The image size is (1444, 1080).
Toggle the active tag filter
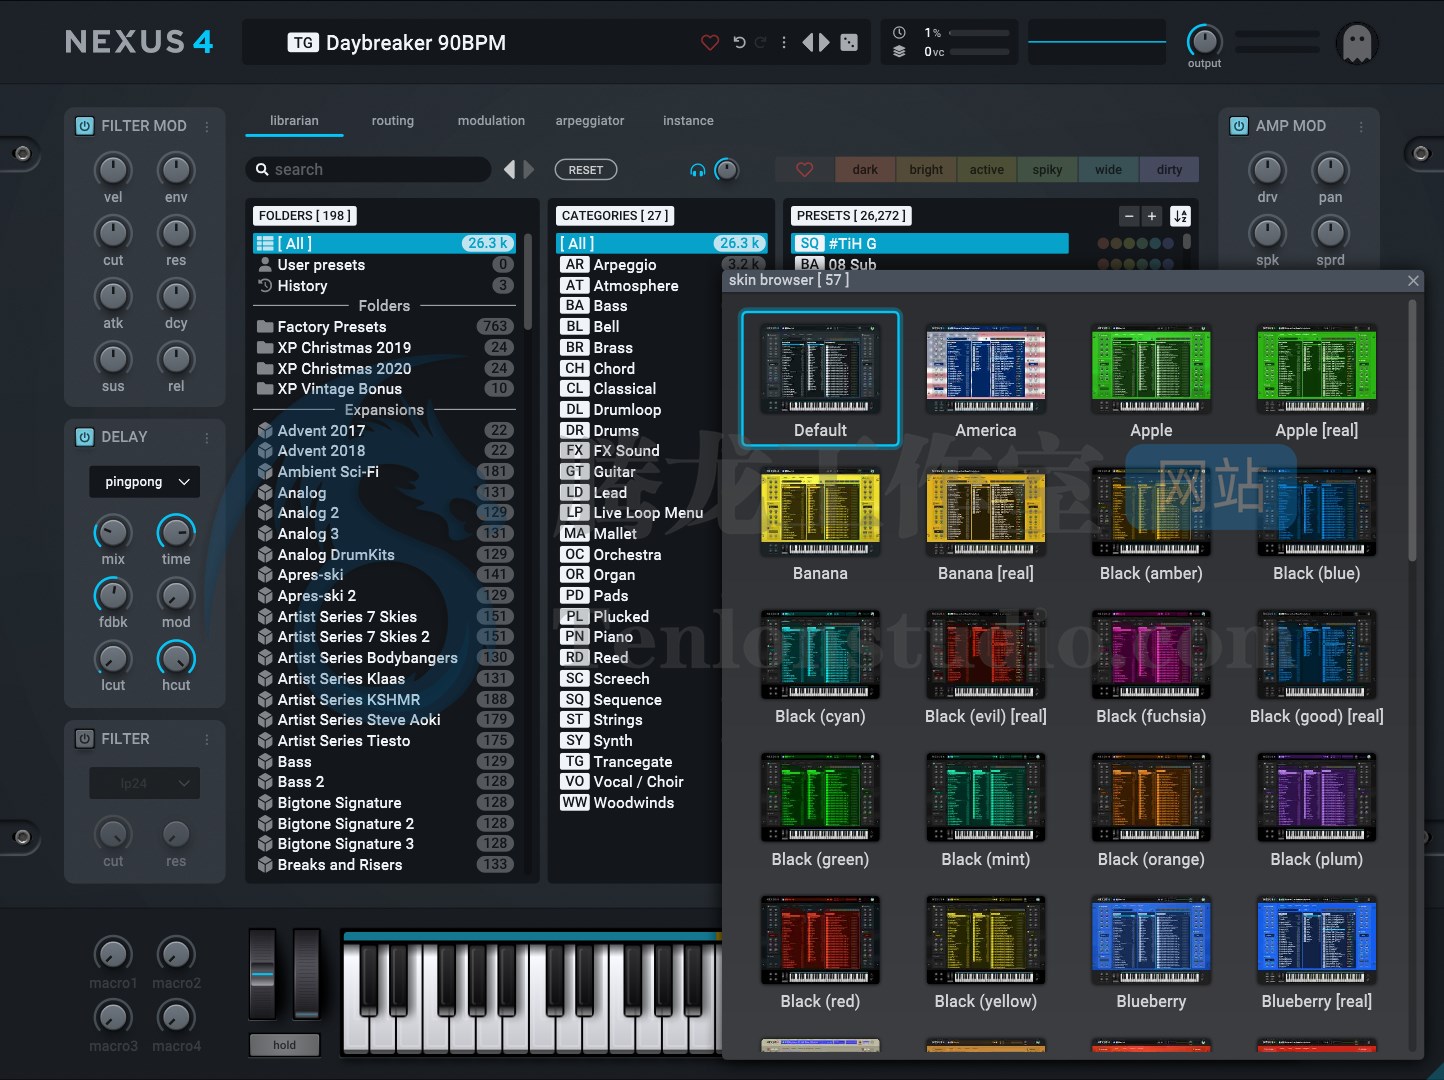tap(987, 170)
